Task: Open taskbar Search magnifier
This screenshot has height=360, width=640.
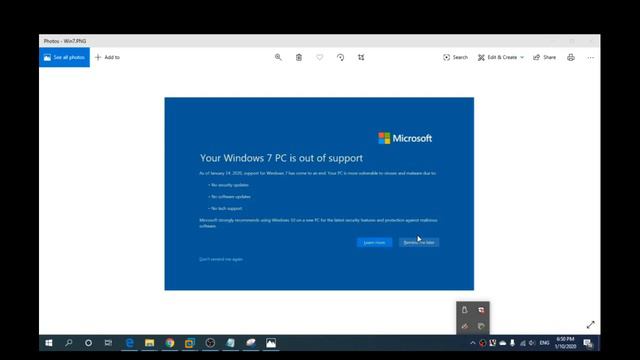Action: (x=69, y=343)
